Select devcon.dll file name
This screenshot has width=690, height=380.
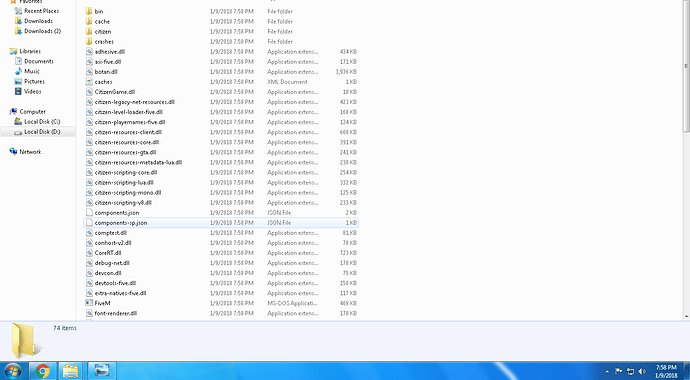click(x=108, y=273)
